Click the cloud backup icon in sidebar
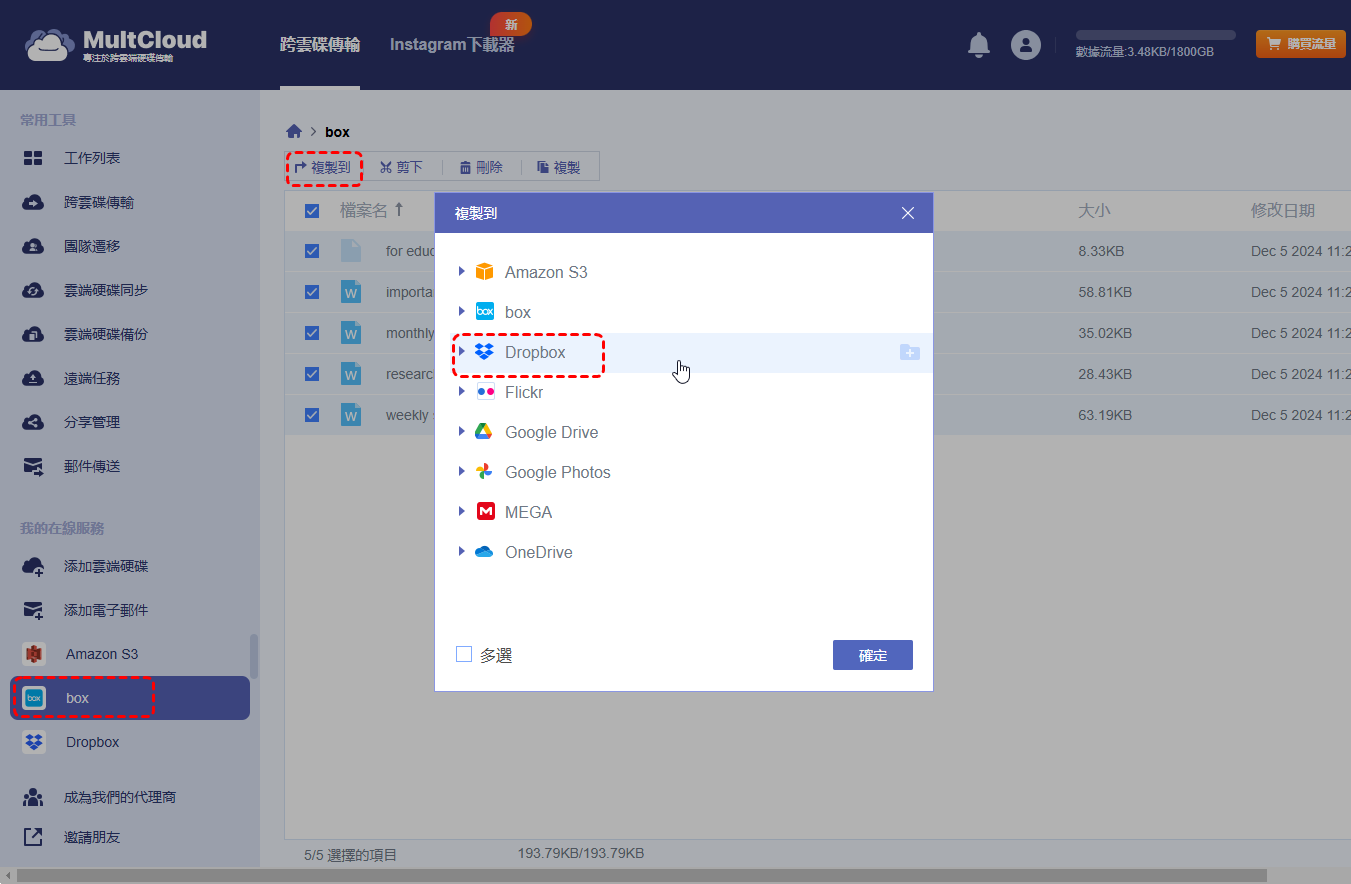The height and width of the screenshot is (884, 1351). pos(33,334)
